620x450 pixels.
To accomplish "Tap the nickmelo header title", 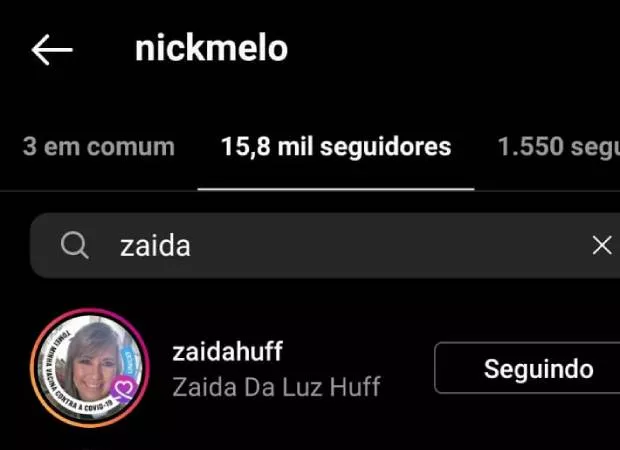I will [211, 48].
